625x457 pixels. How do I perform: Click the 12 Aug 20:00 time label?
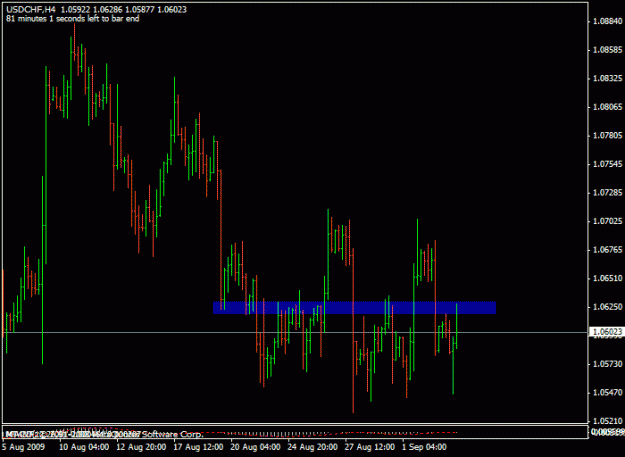[x=141, y=447]
